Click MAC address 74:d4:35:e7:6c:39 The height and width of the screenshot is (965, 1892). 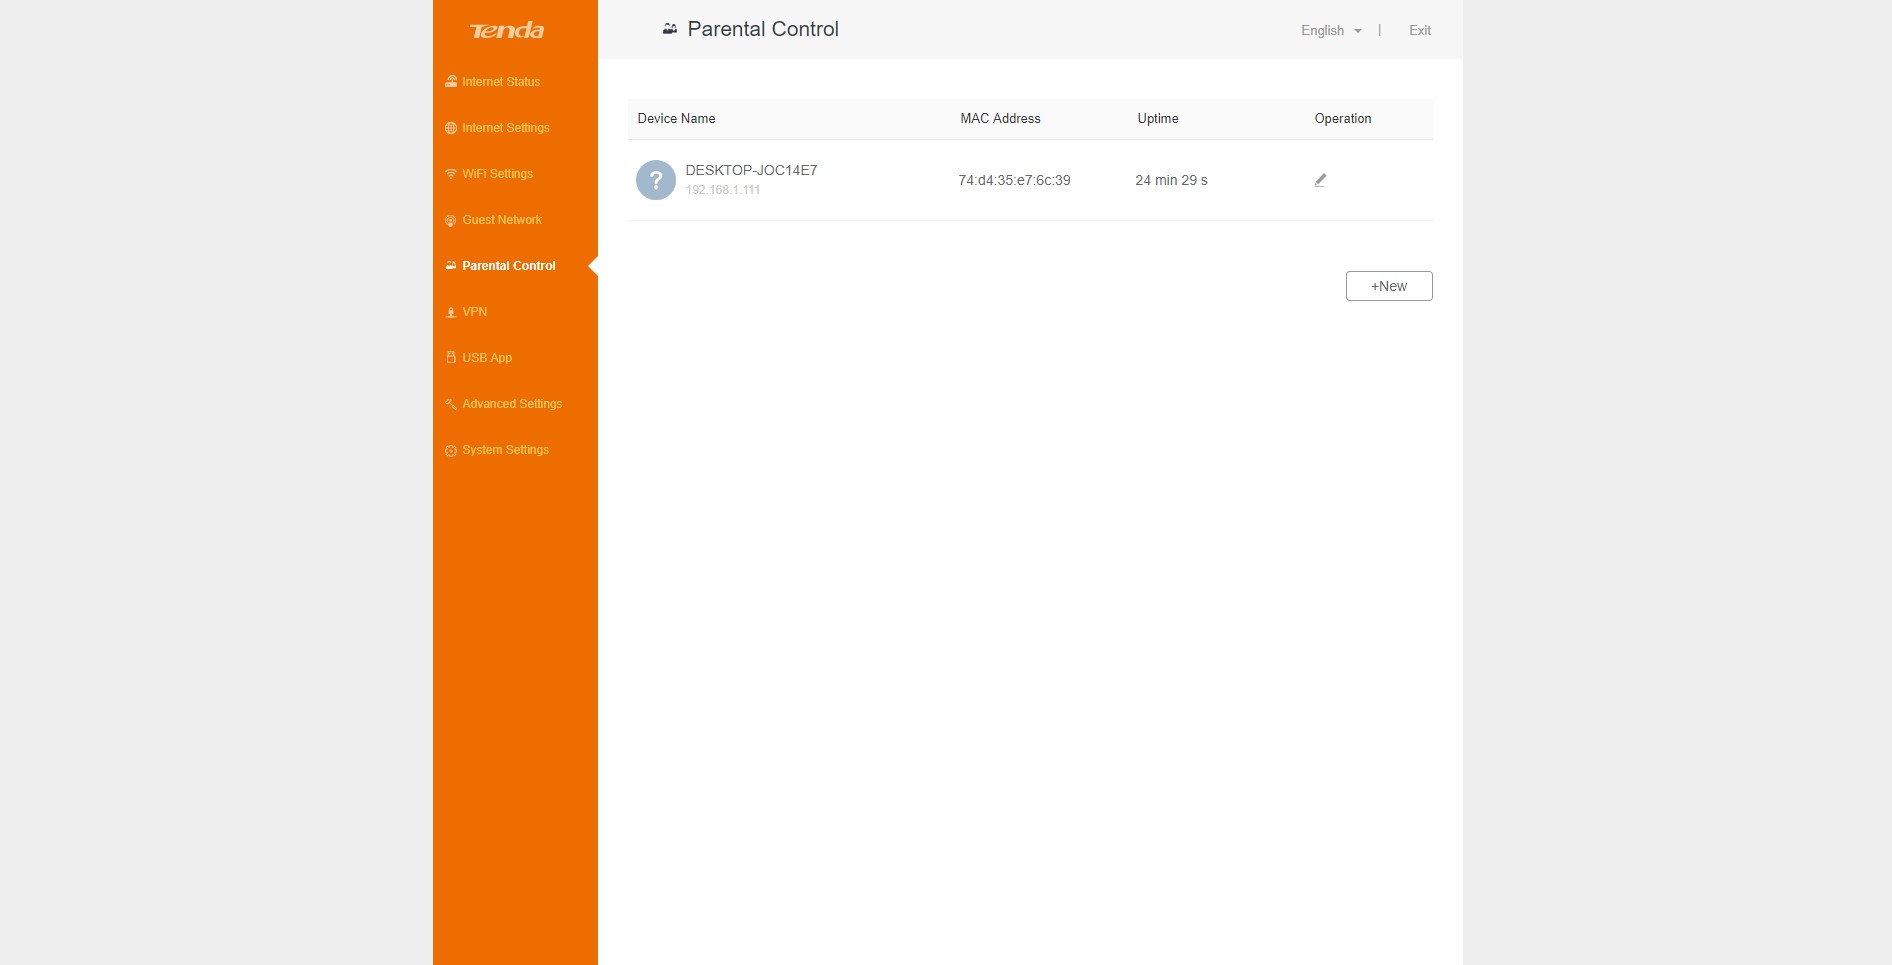(x=1014, y=181)
